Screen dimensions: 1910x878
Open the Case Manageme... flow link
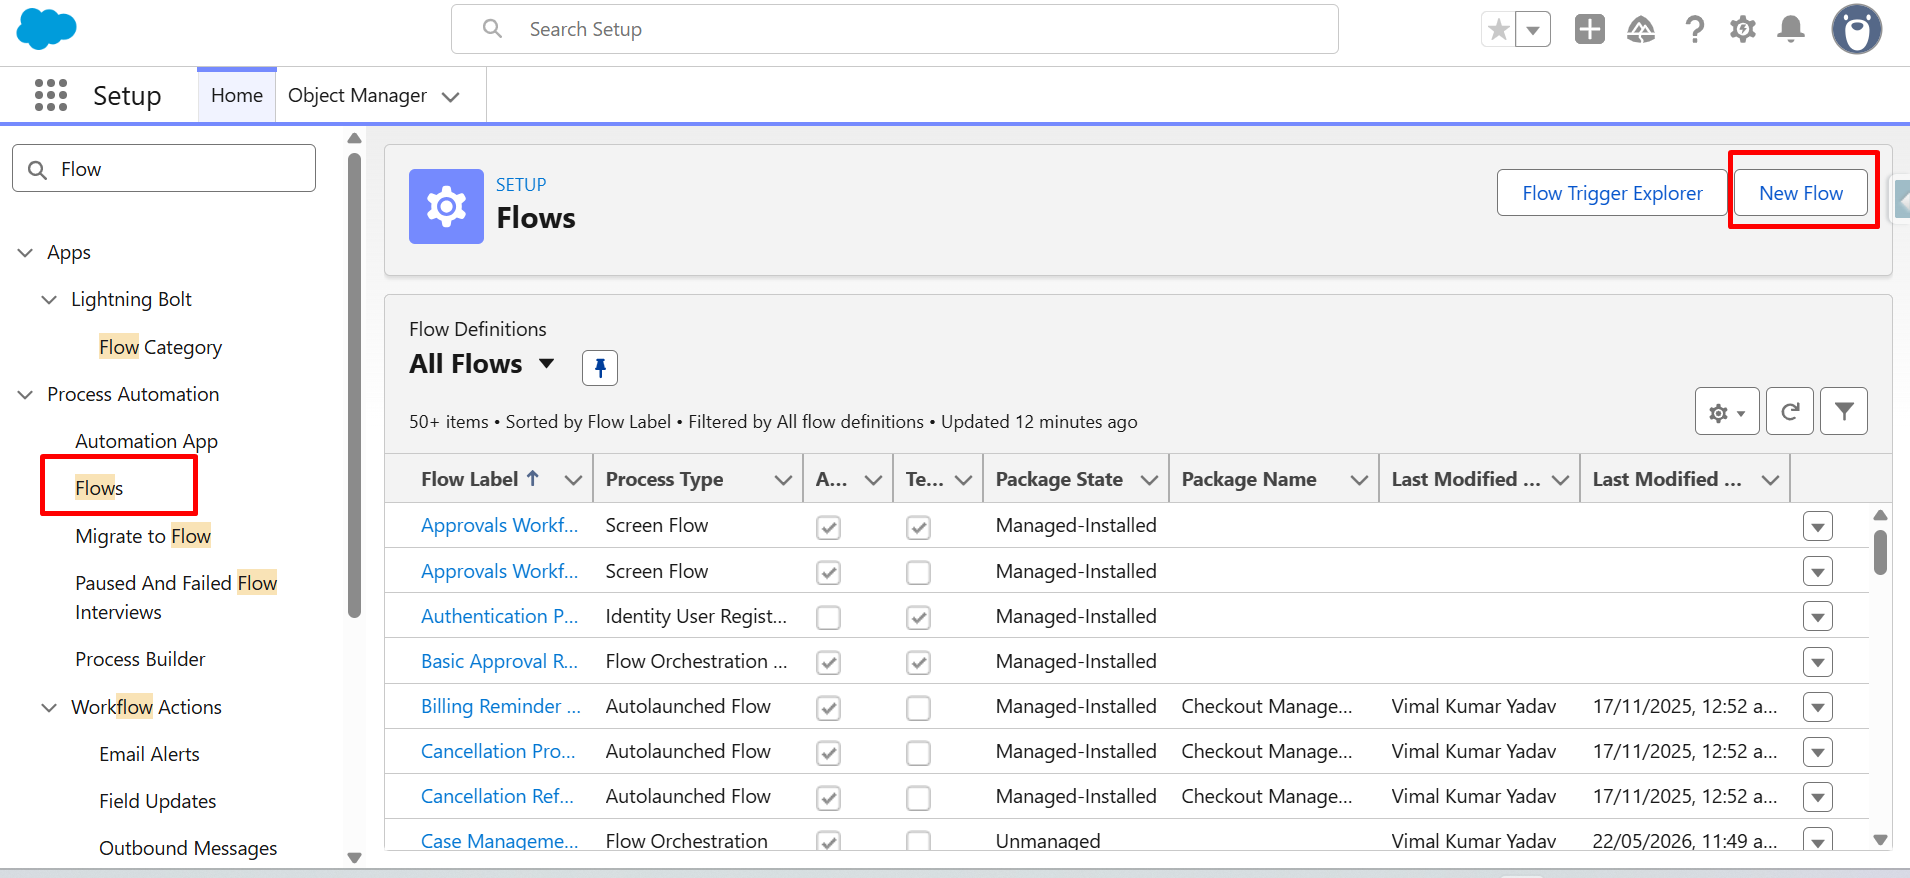point(499,841)
